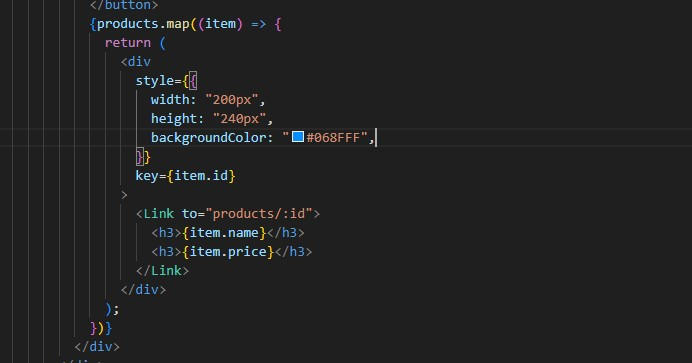Click the item.name expression in h3

[224, 233]
